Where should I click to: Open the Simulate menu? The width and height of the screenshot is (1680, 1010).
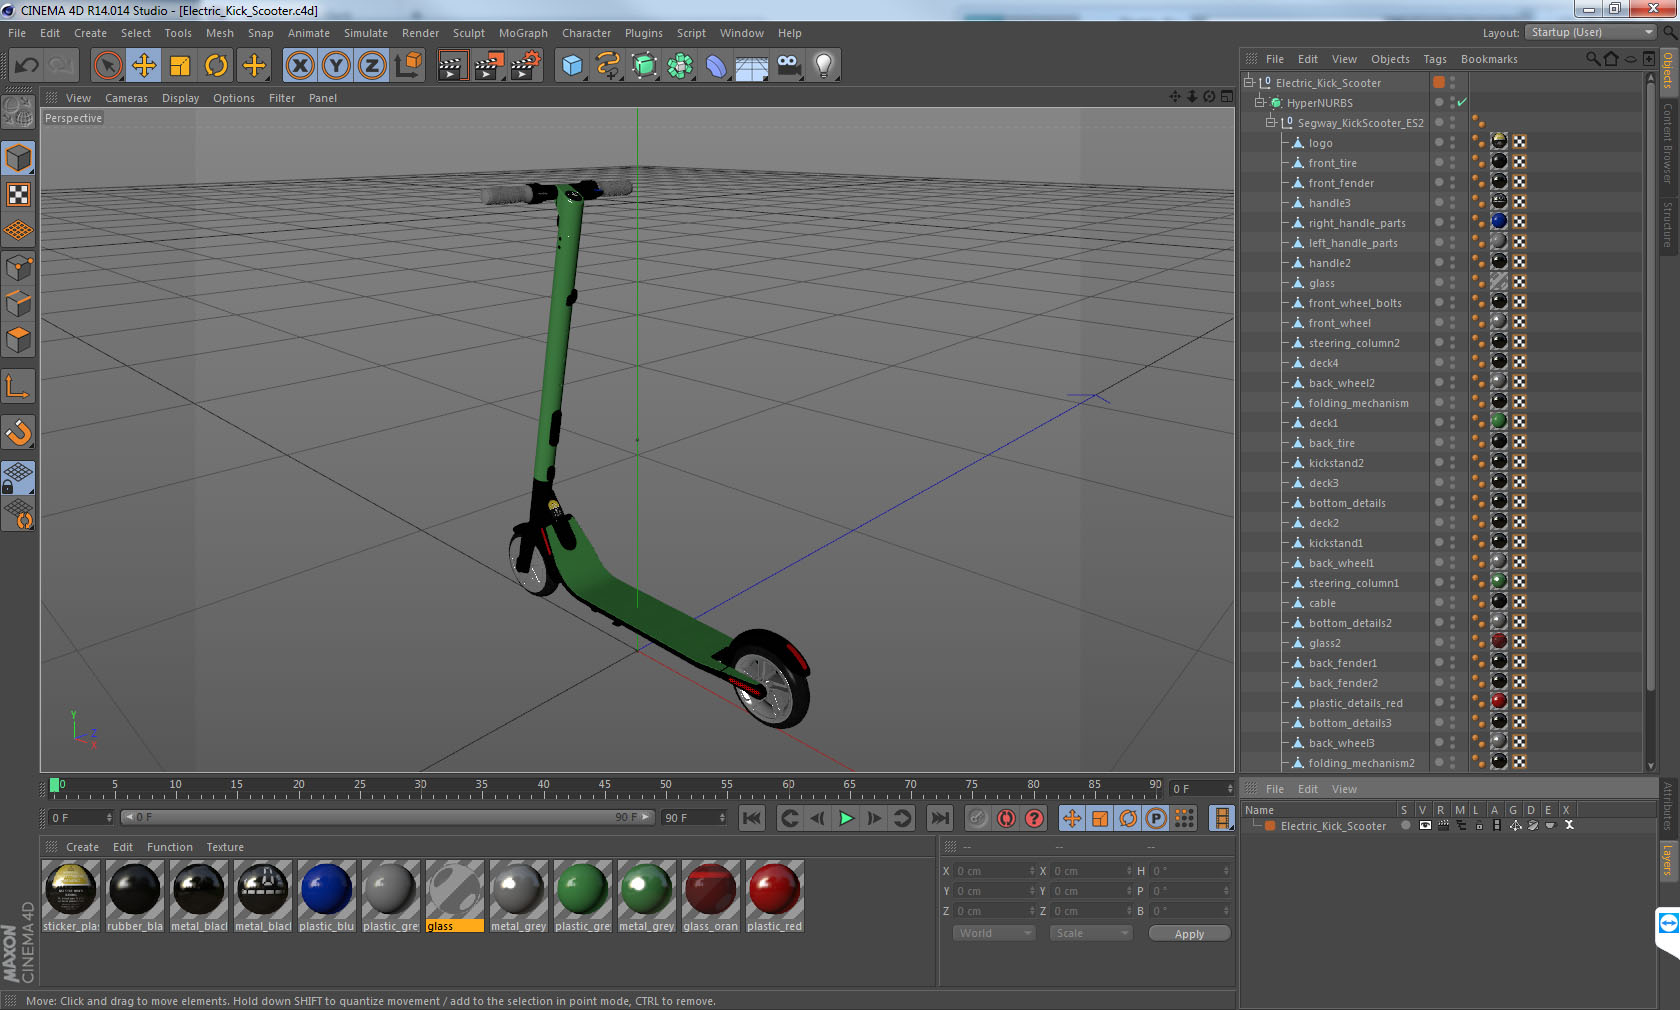(x=366, y=33)
